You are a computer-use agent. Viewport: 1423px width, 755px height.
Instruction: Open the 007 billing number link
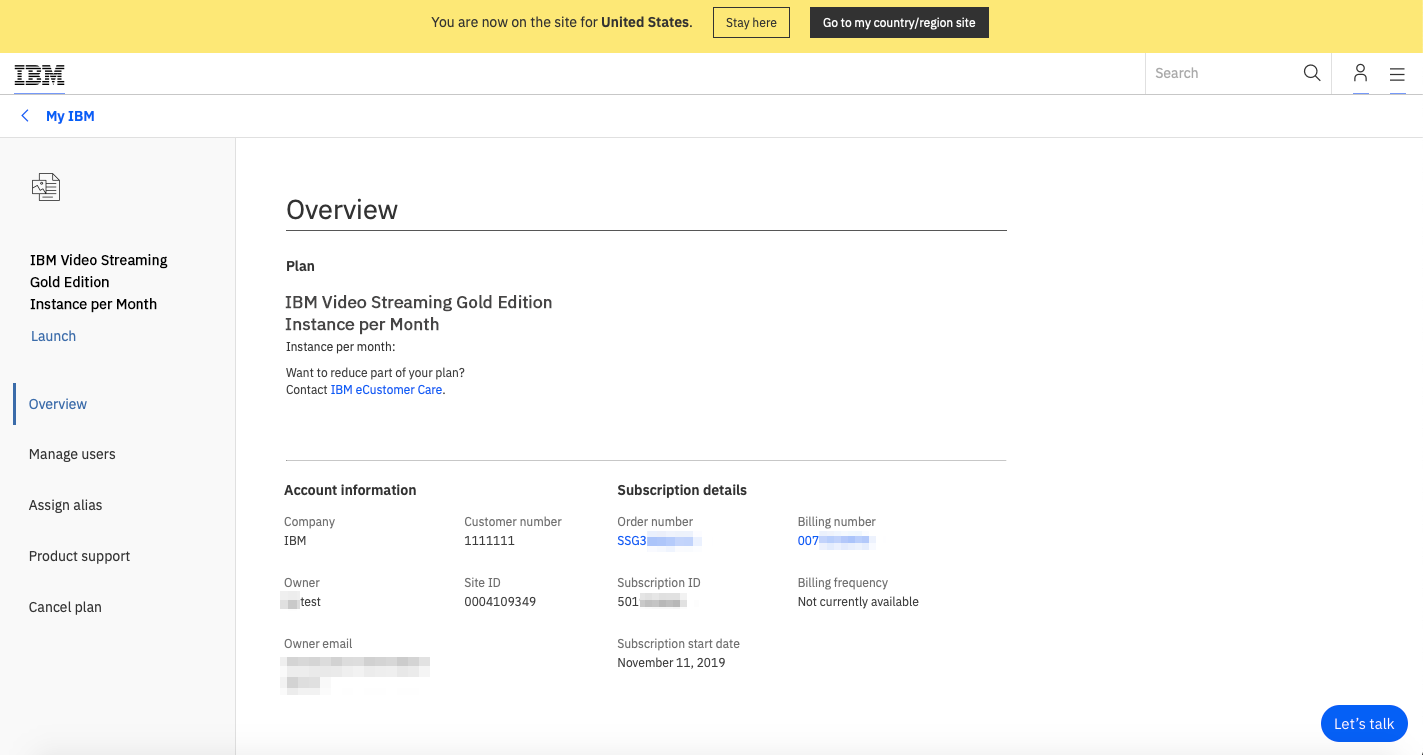[x=836, y=541]
